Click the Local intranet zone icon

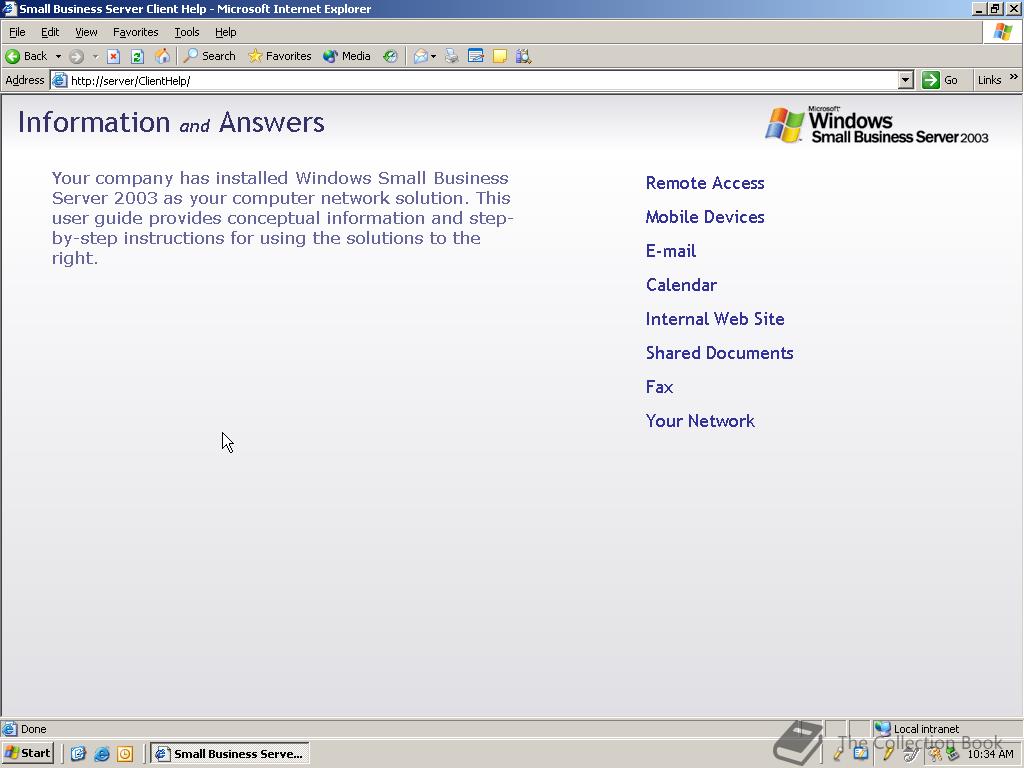click(x=882, y=728)
